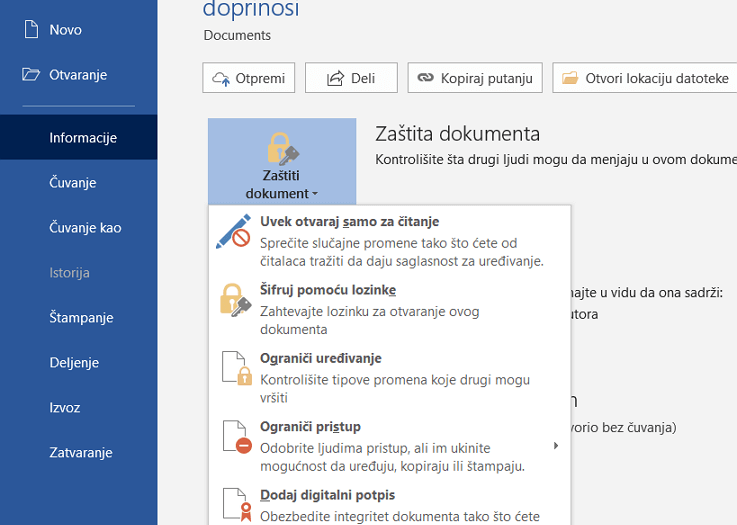This screenshot has height=525, width=737.
Task: Open the Čuvanje kao sidebar tab
Action: 85,228
